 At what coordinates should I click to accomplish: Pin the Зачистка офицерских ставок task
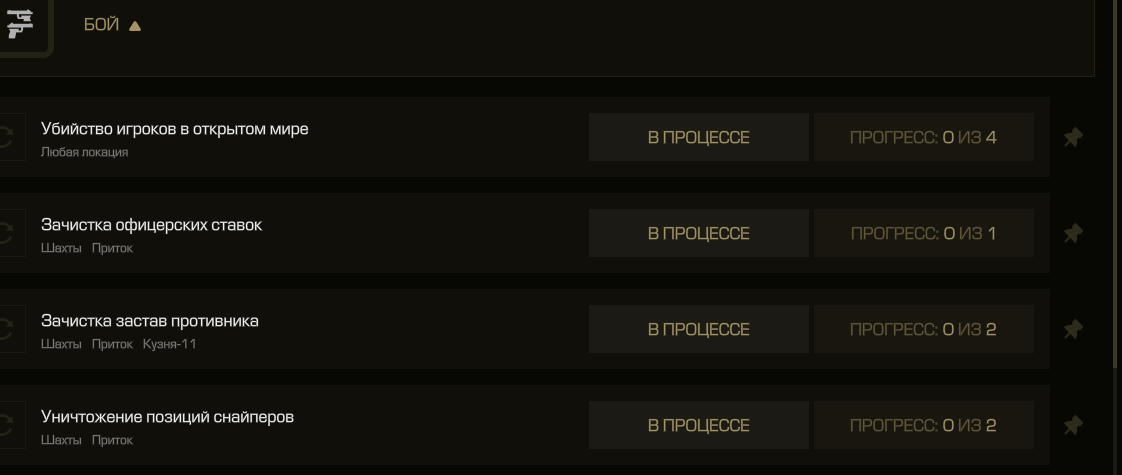point(1072,233)
